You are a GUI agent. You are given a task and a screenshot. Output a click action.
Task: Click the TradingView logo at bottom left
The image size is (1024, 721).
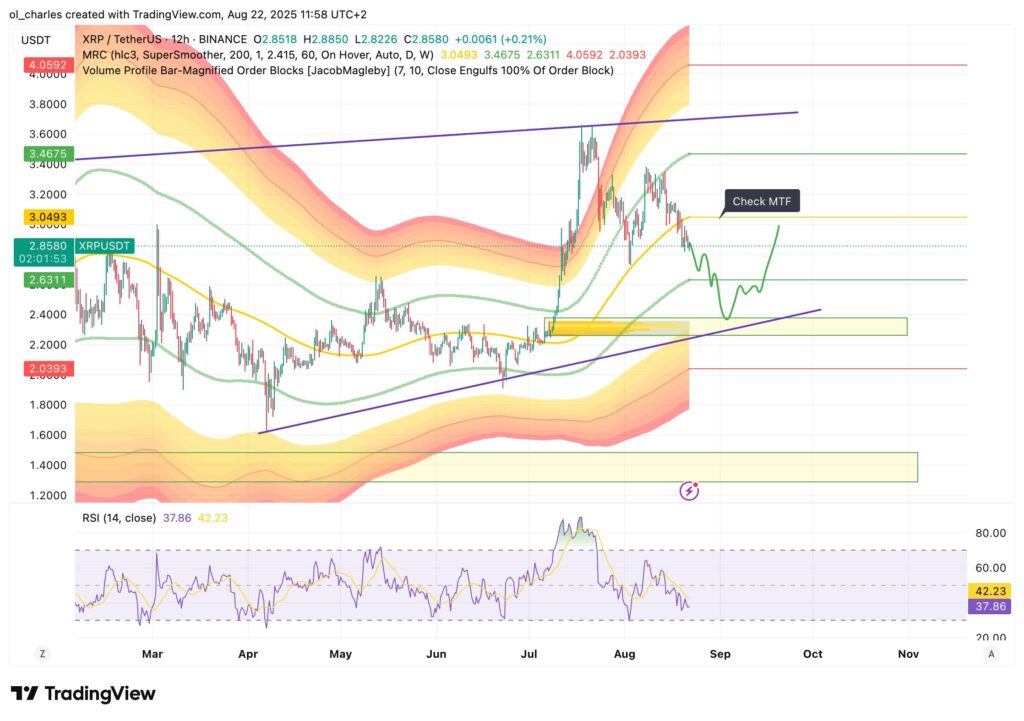(x=80, y=693)
